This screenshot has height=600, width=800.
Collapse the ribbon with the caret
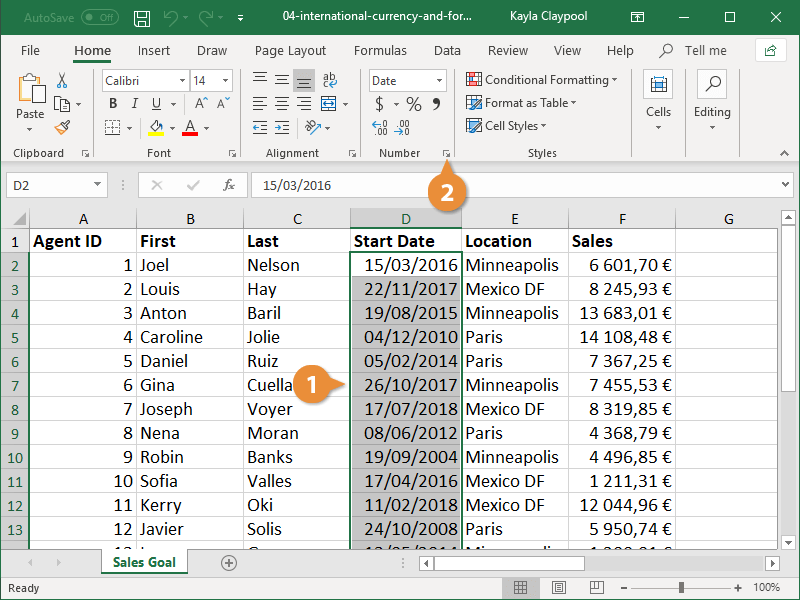click(x=784, y=153)
